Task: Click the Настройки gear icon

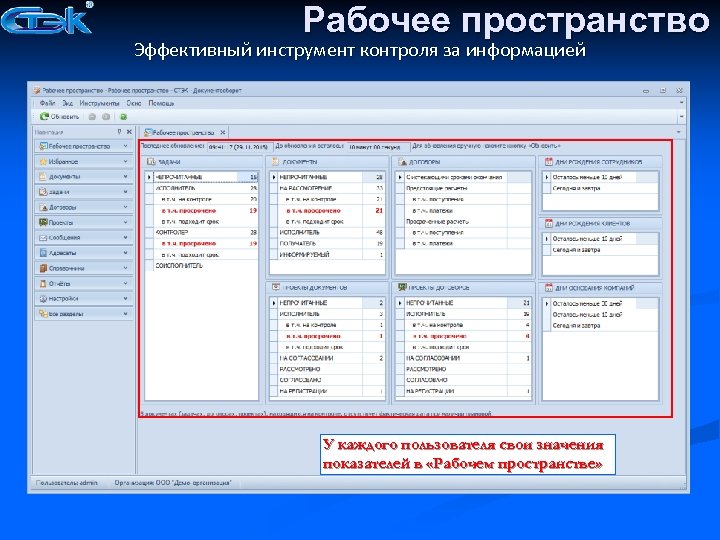Action: tap(43, 299)
